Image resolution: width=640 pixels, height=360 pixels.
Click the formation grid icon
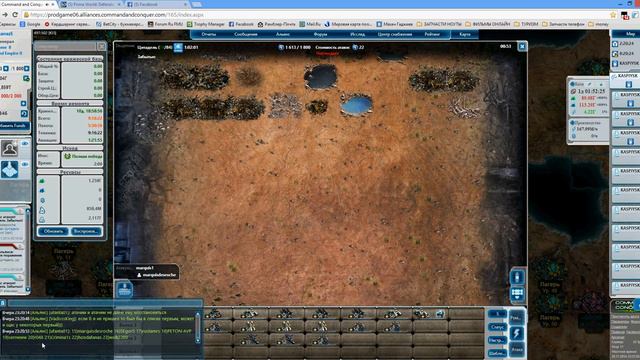click(517, 293)
